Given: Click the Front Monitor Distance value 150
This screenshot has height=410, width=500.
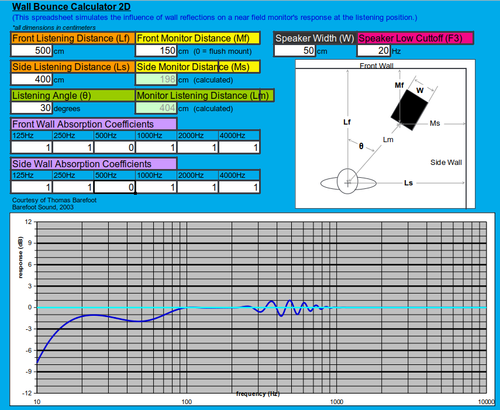Looking at the screenshot, I should click(x=156, y=51).
